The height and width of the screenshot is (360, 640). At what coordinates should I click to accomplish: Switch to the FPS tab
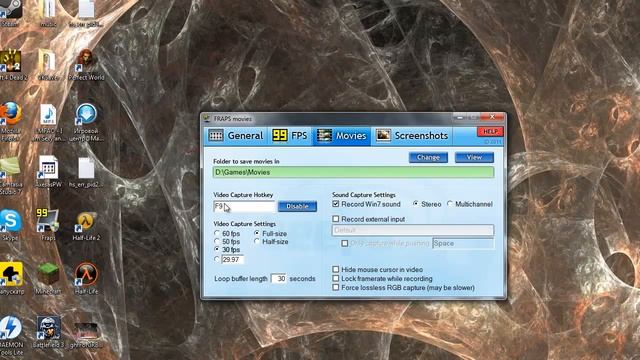290,136
